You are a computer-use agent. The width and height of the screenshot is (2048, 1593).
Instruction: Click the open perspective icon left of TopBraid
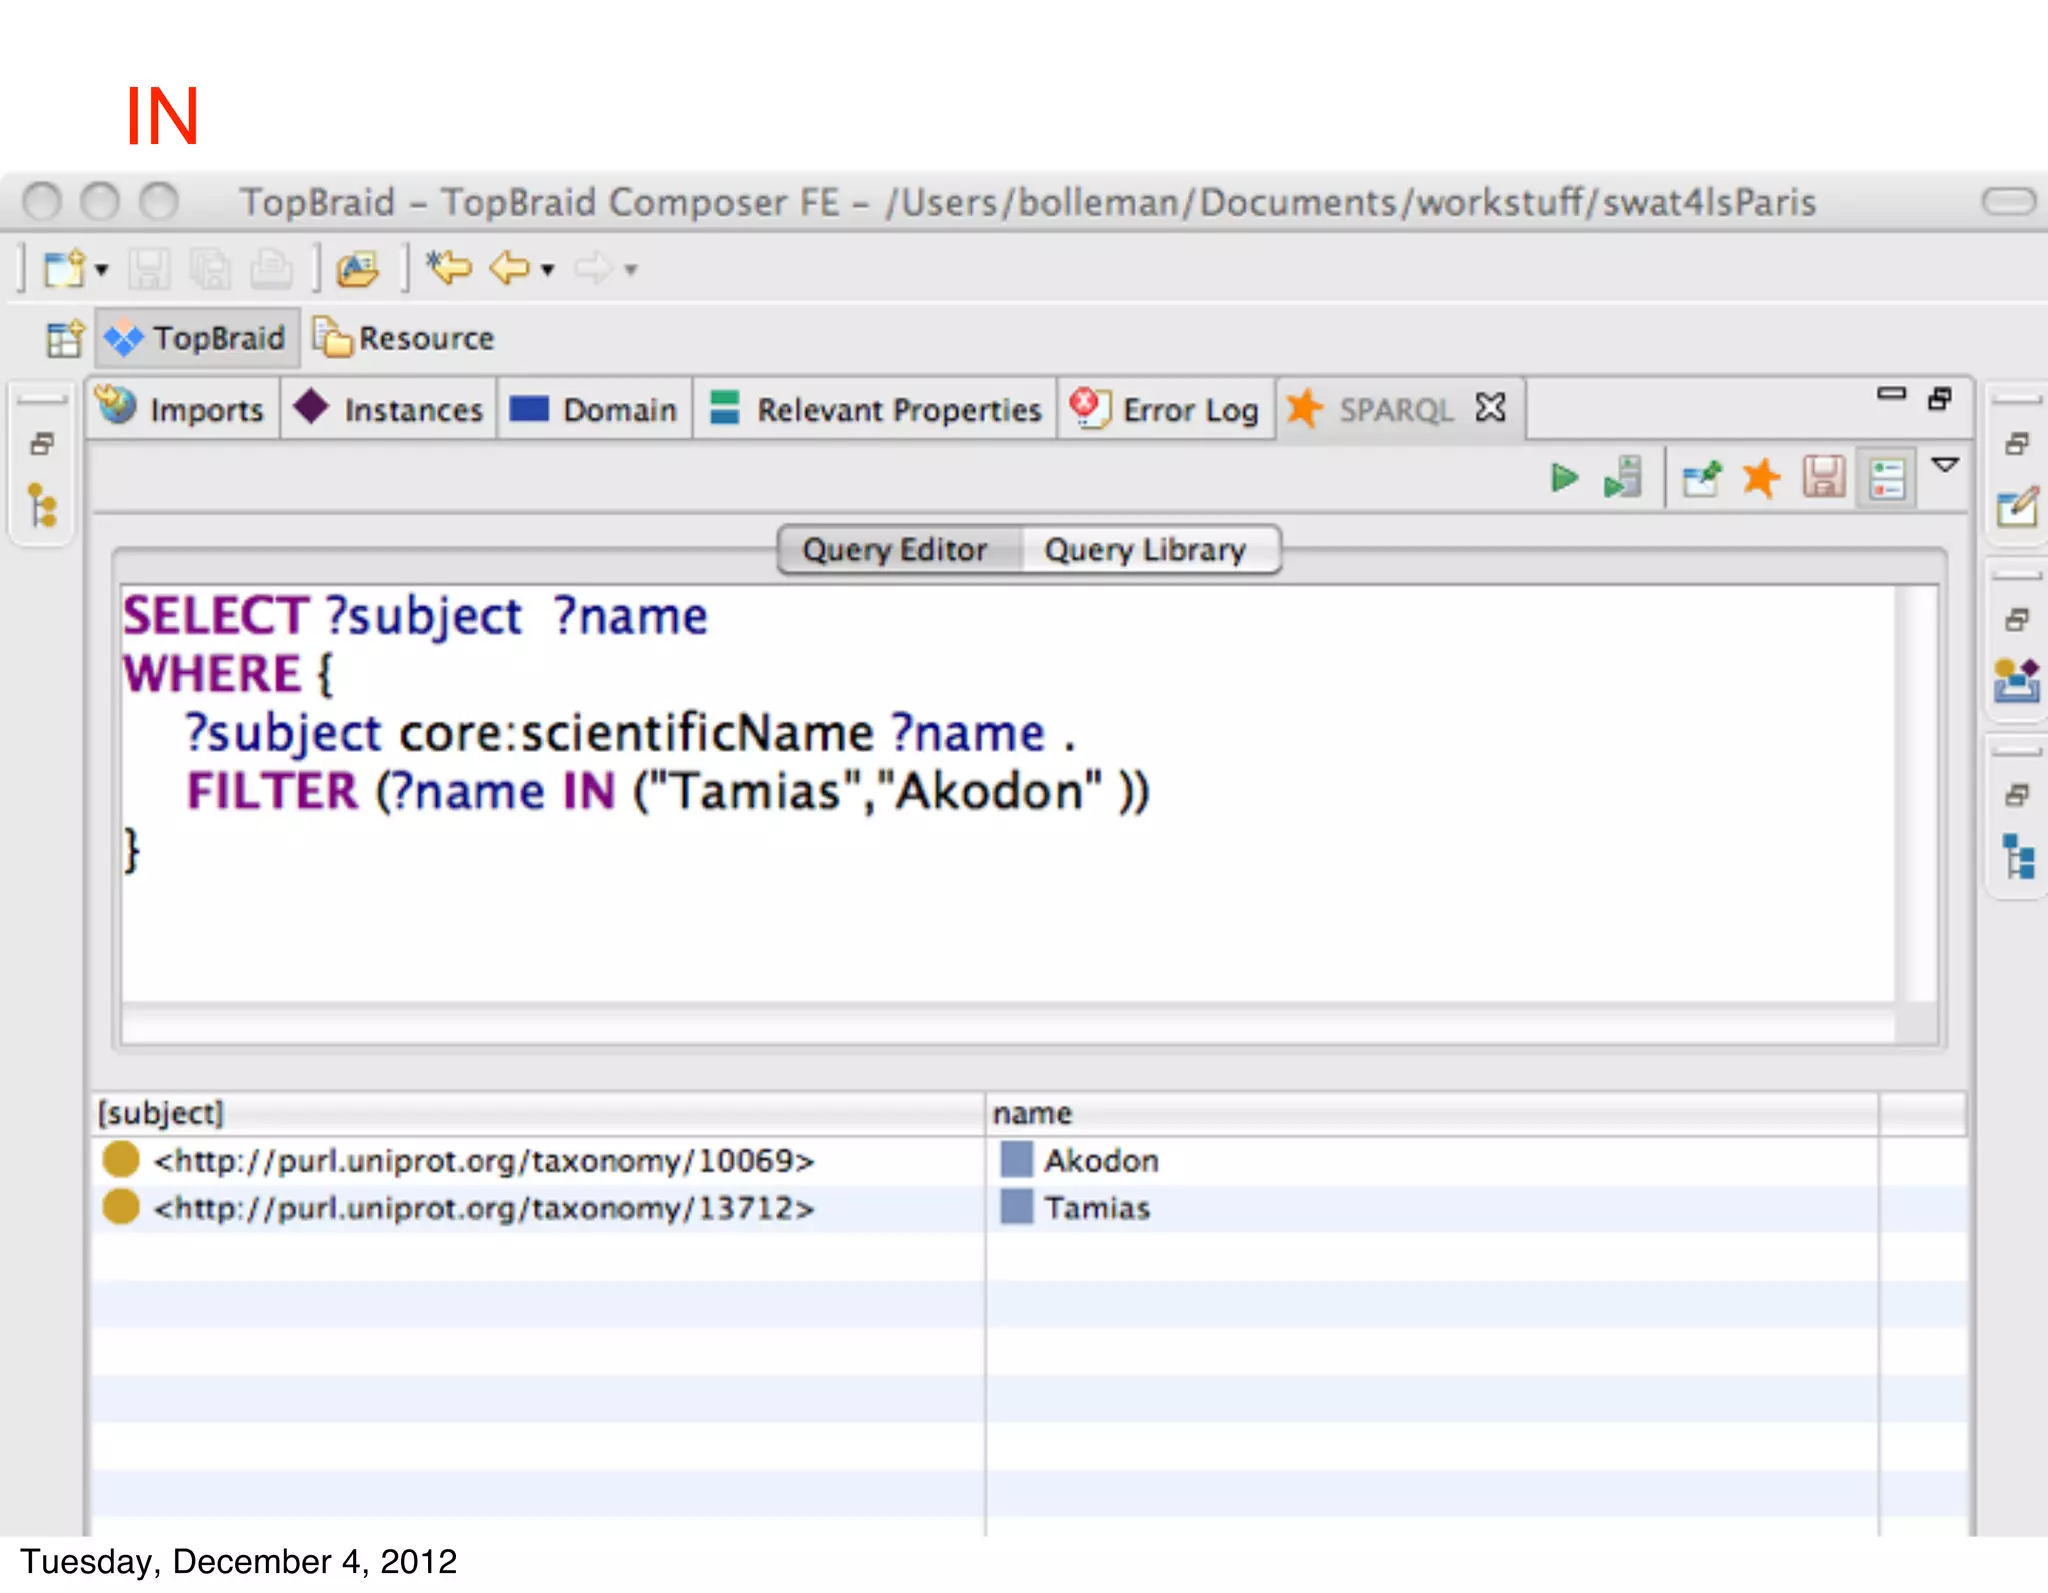[x=65, y=339]
